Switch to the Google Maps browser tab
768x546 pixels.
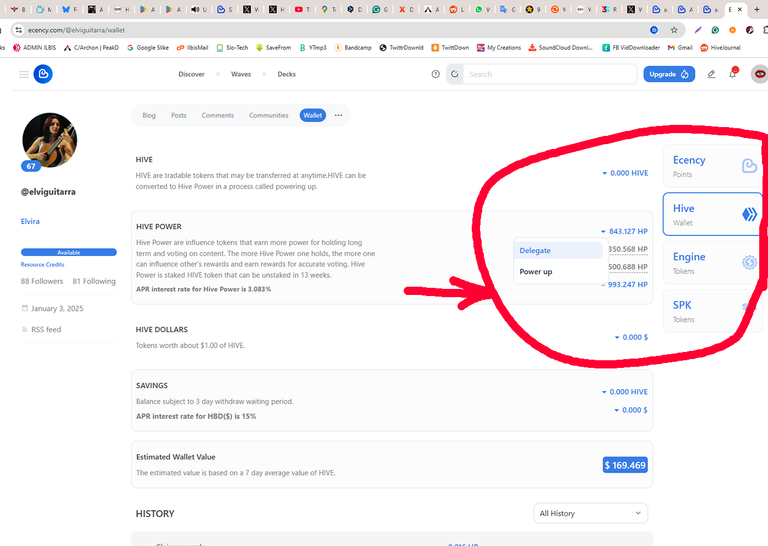(328, 9)
